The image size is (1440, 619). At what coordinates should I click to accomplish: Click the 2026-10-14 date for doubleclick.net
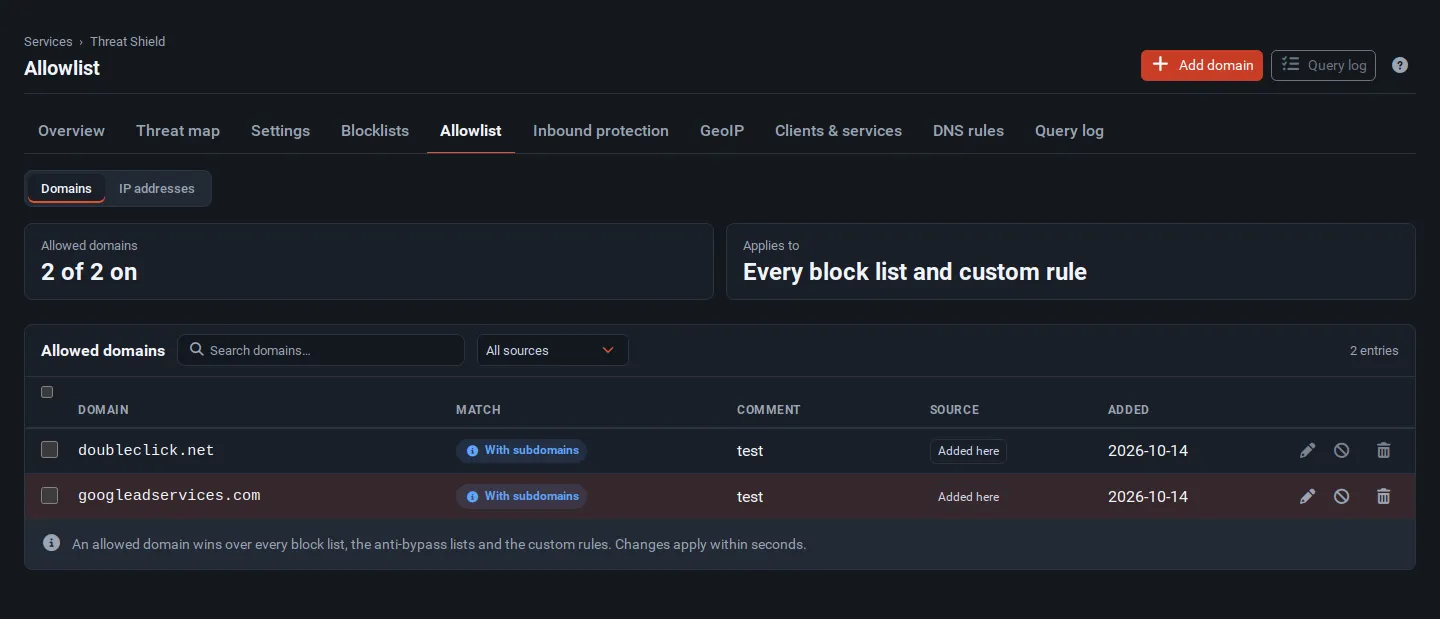[x=1148, y=451]
